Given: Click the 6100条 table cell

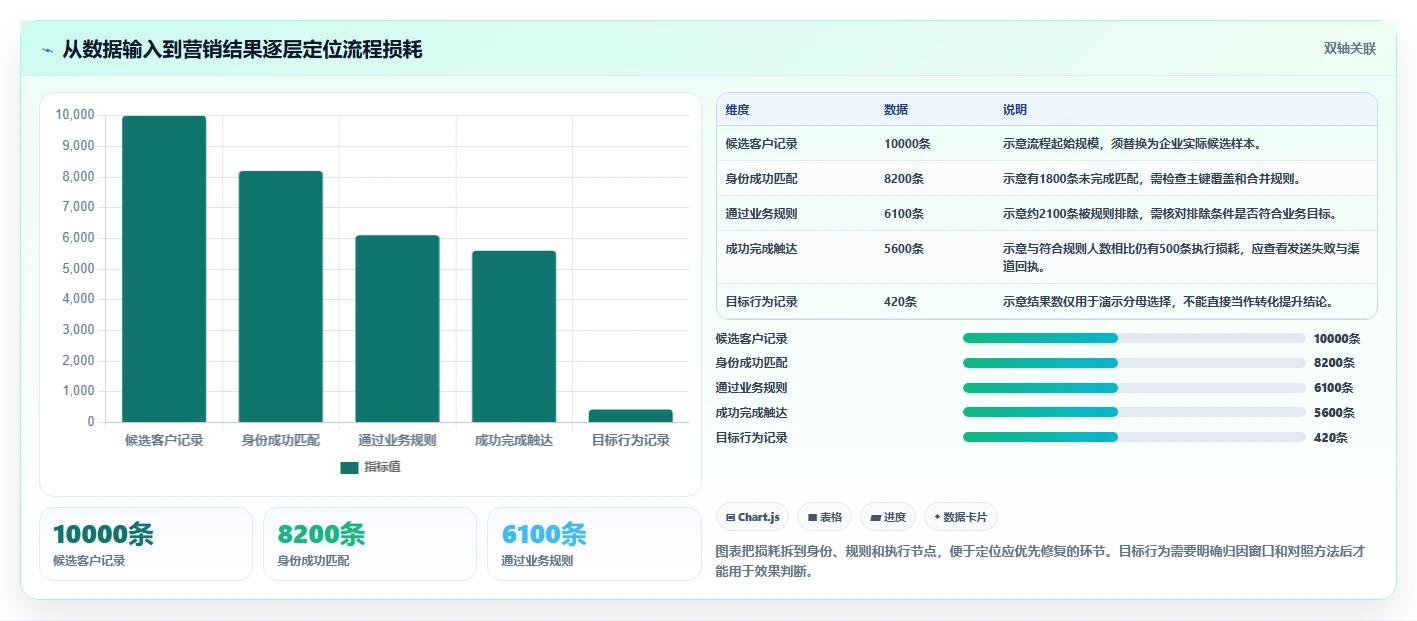Looking at the screenshot, I should [904, 214].
